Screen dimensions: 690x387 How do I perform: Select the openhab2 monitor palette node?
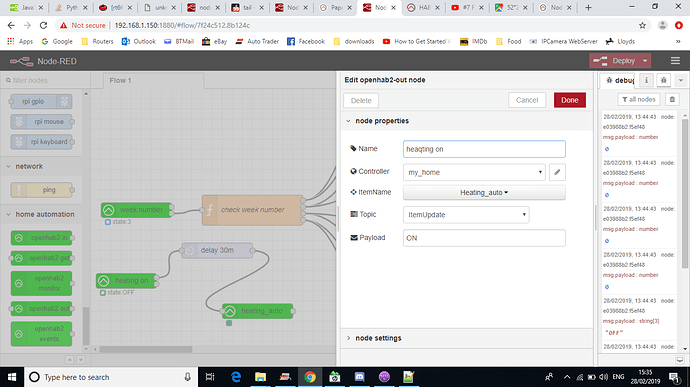coord(41,283)
